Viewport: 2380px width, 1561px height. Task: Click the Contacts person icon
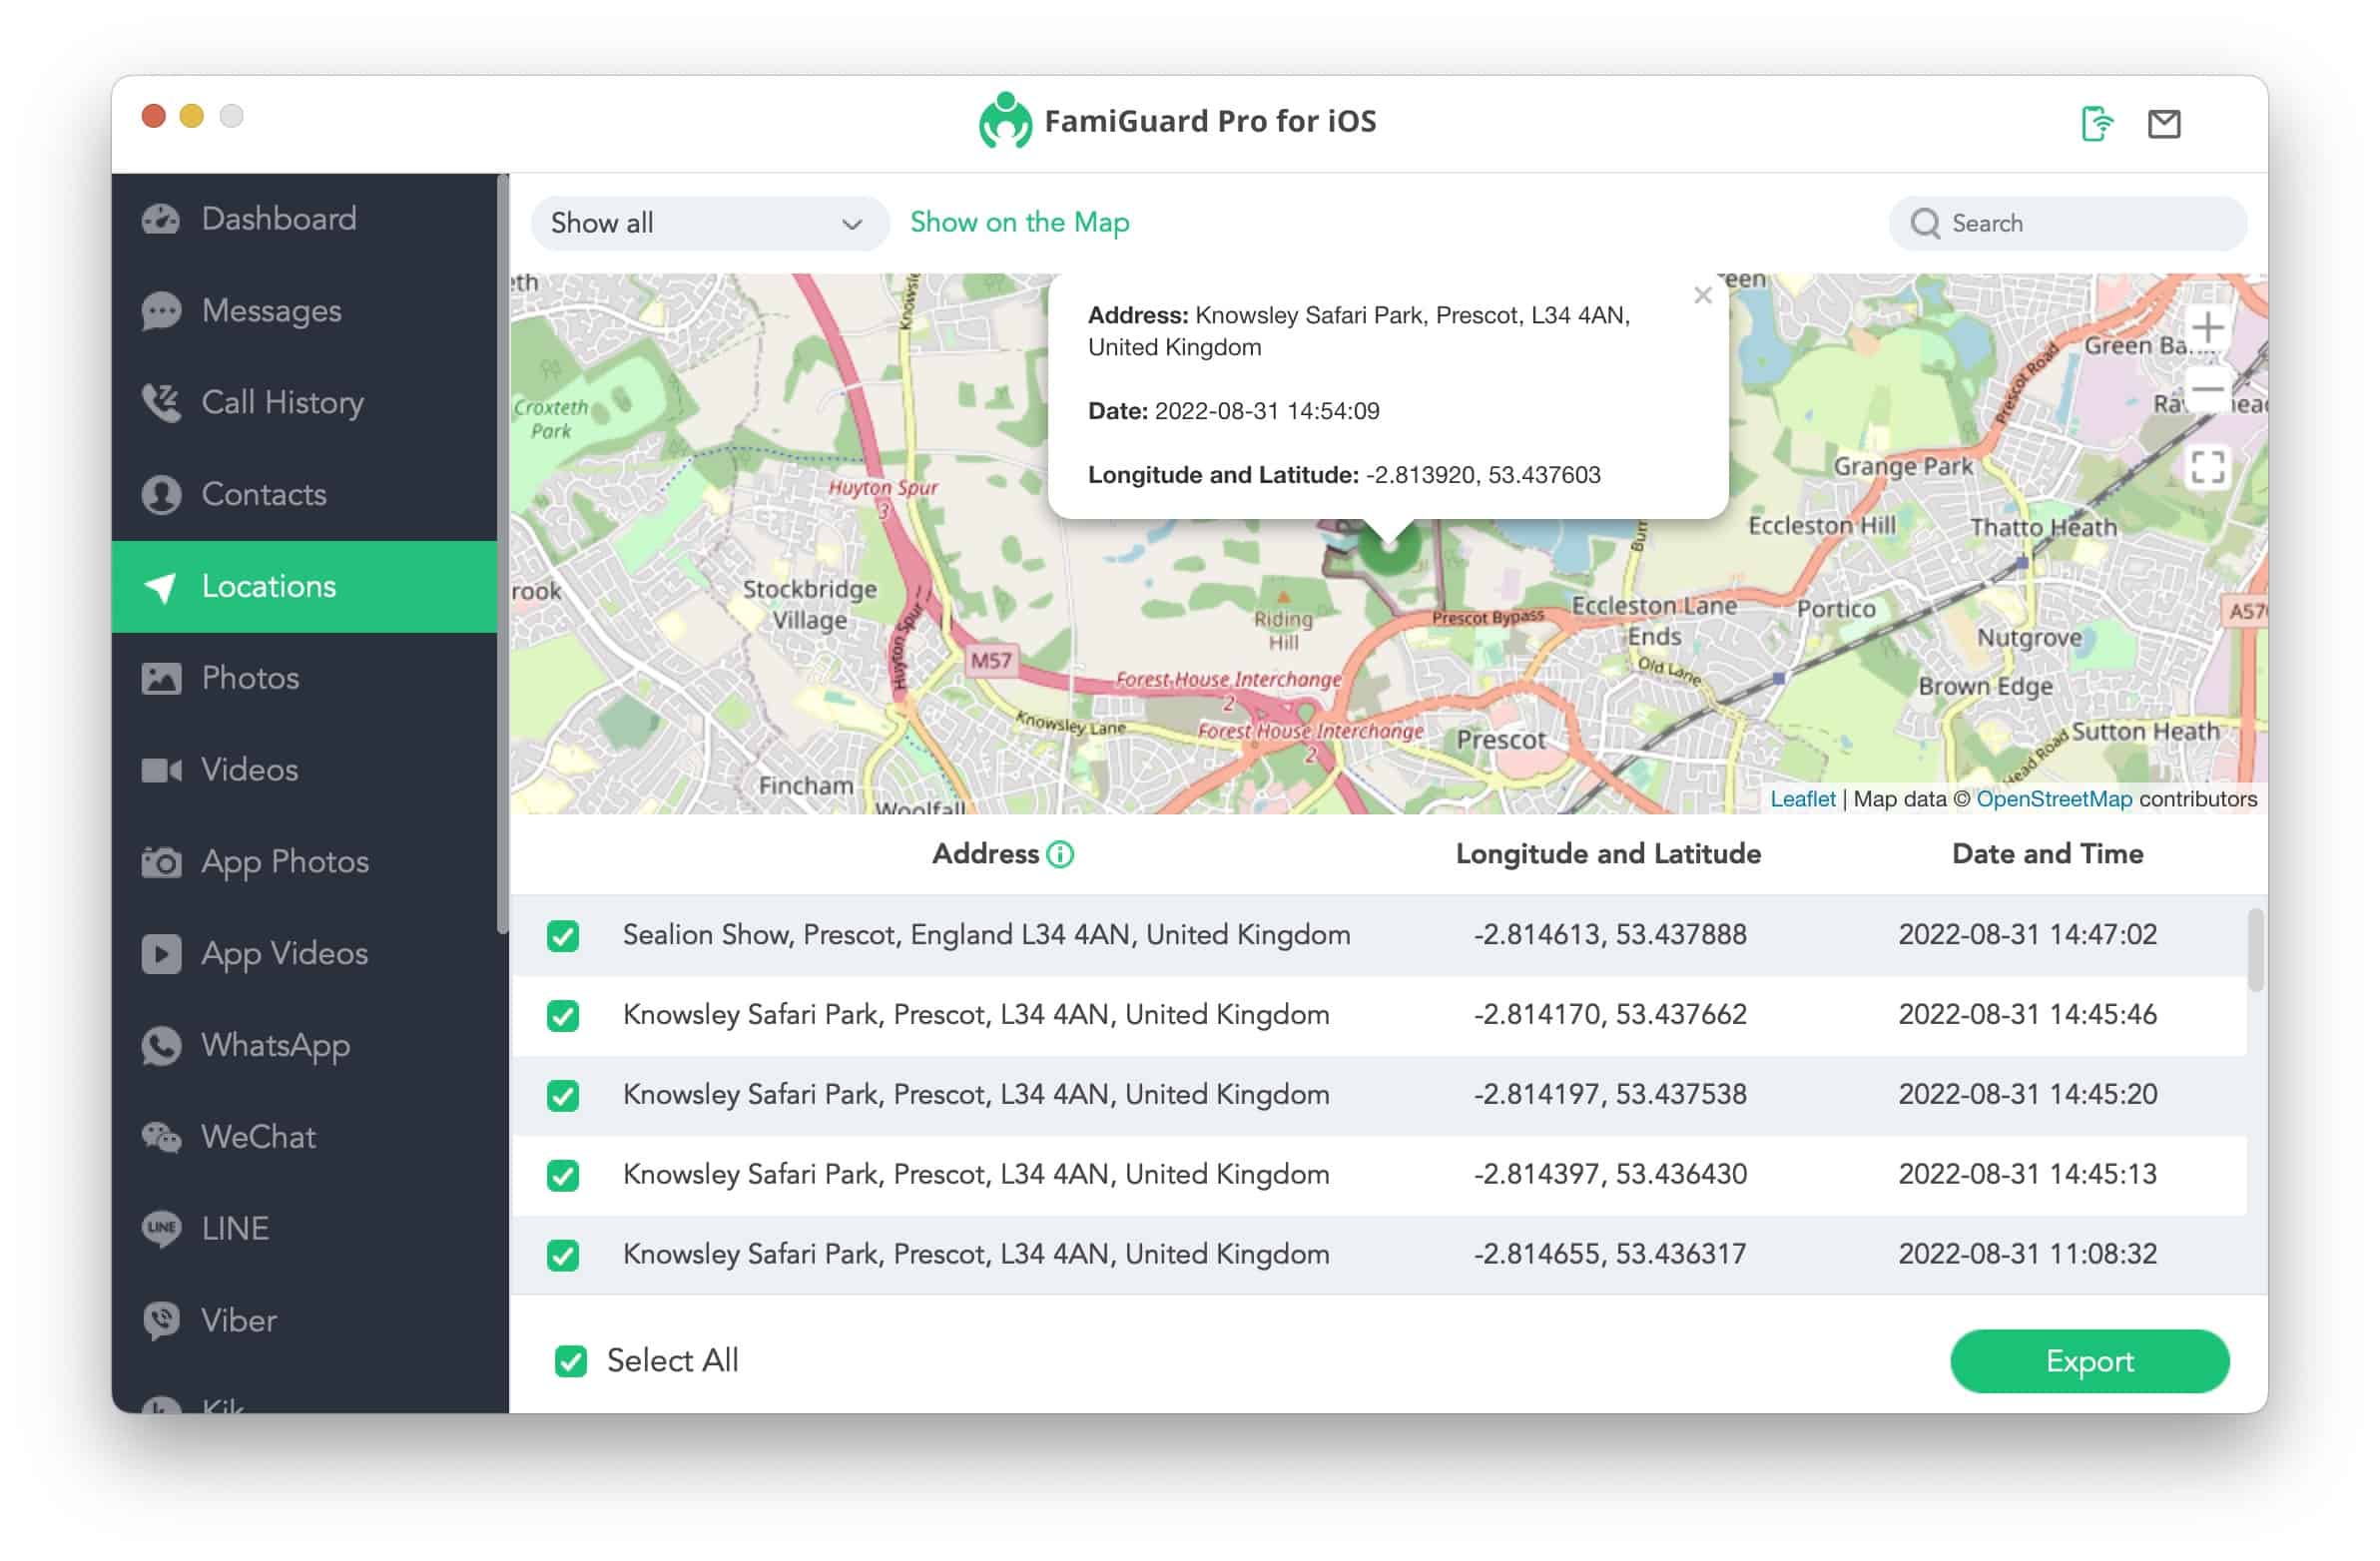161,495
